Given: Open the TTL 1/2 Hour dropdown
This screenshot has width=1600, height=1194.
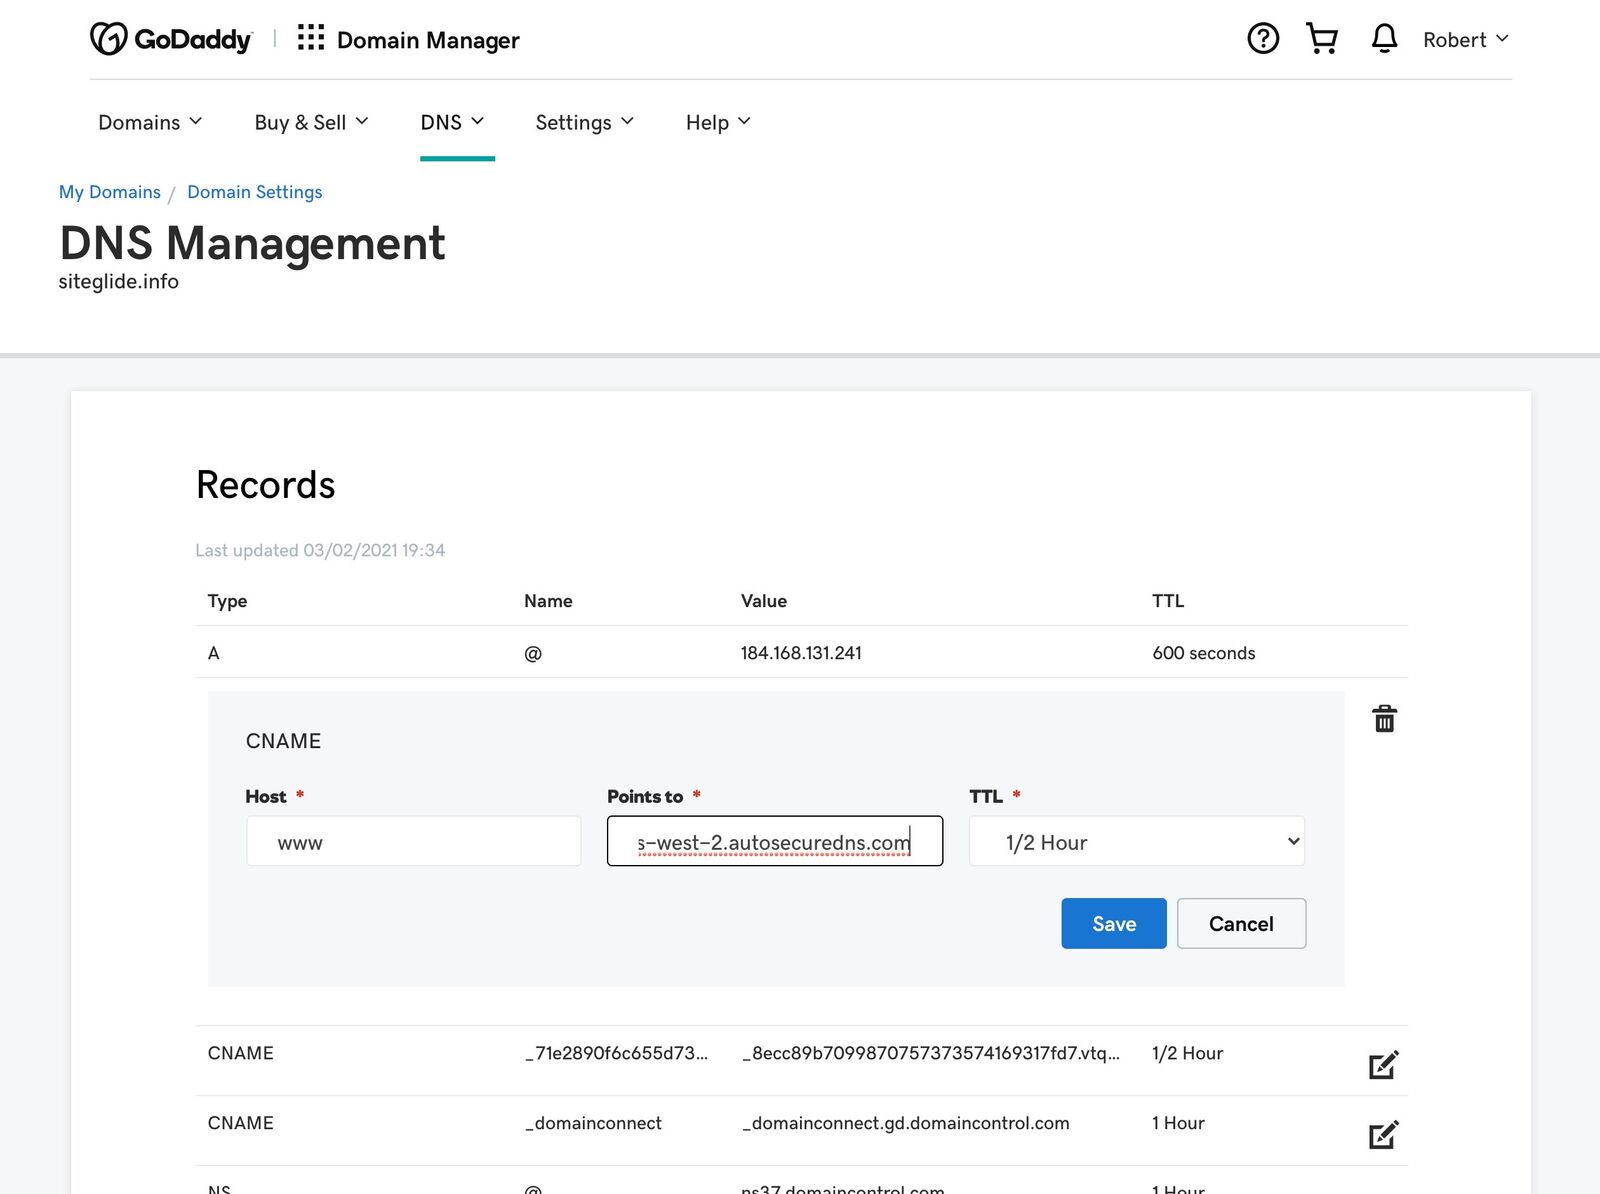Looking at the screenshot, I should coord(1136,842).
